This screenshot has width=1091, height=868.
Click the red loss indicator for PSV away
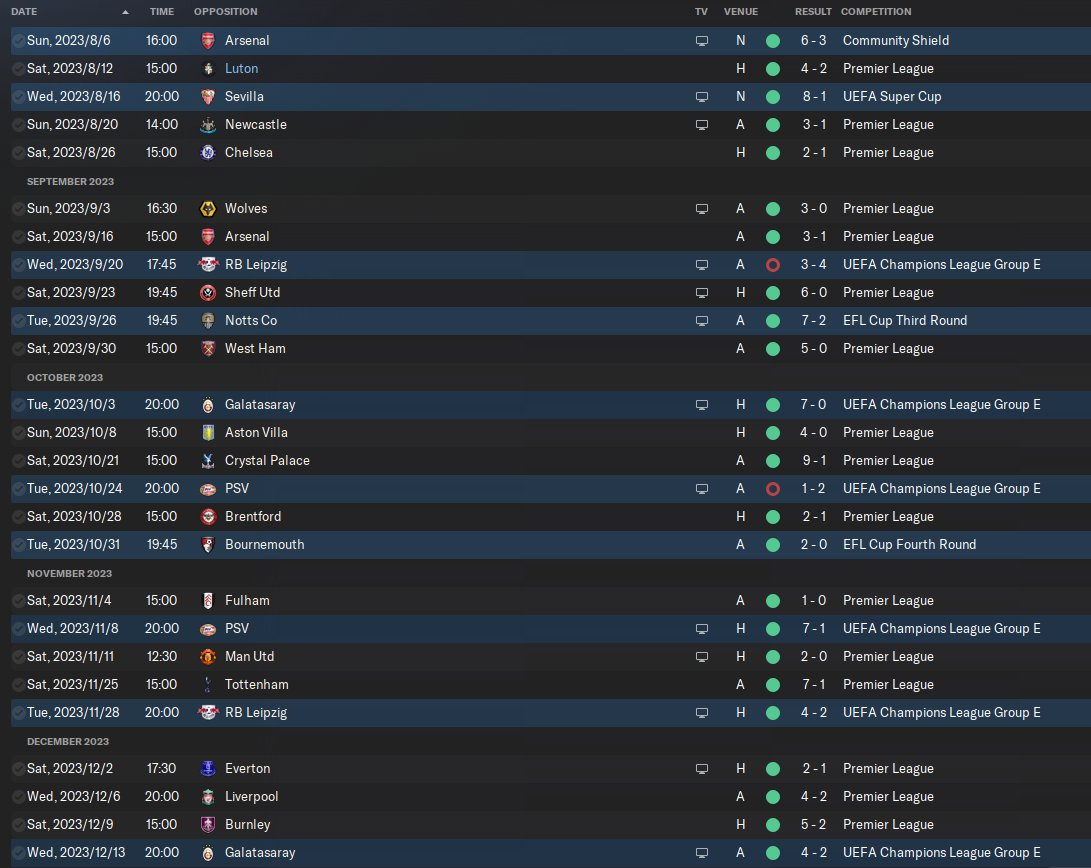pos(772,489)
